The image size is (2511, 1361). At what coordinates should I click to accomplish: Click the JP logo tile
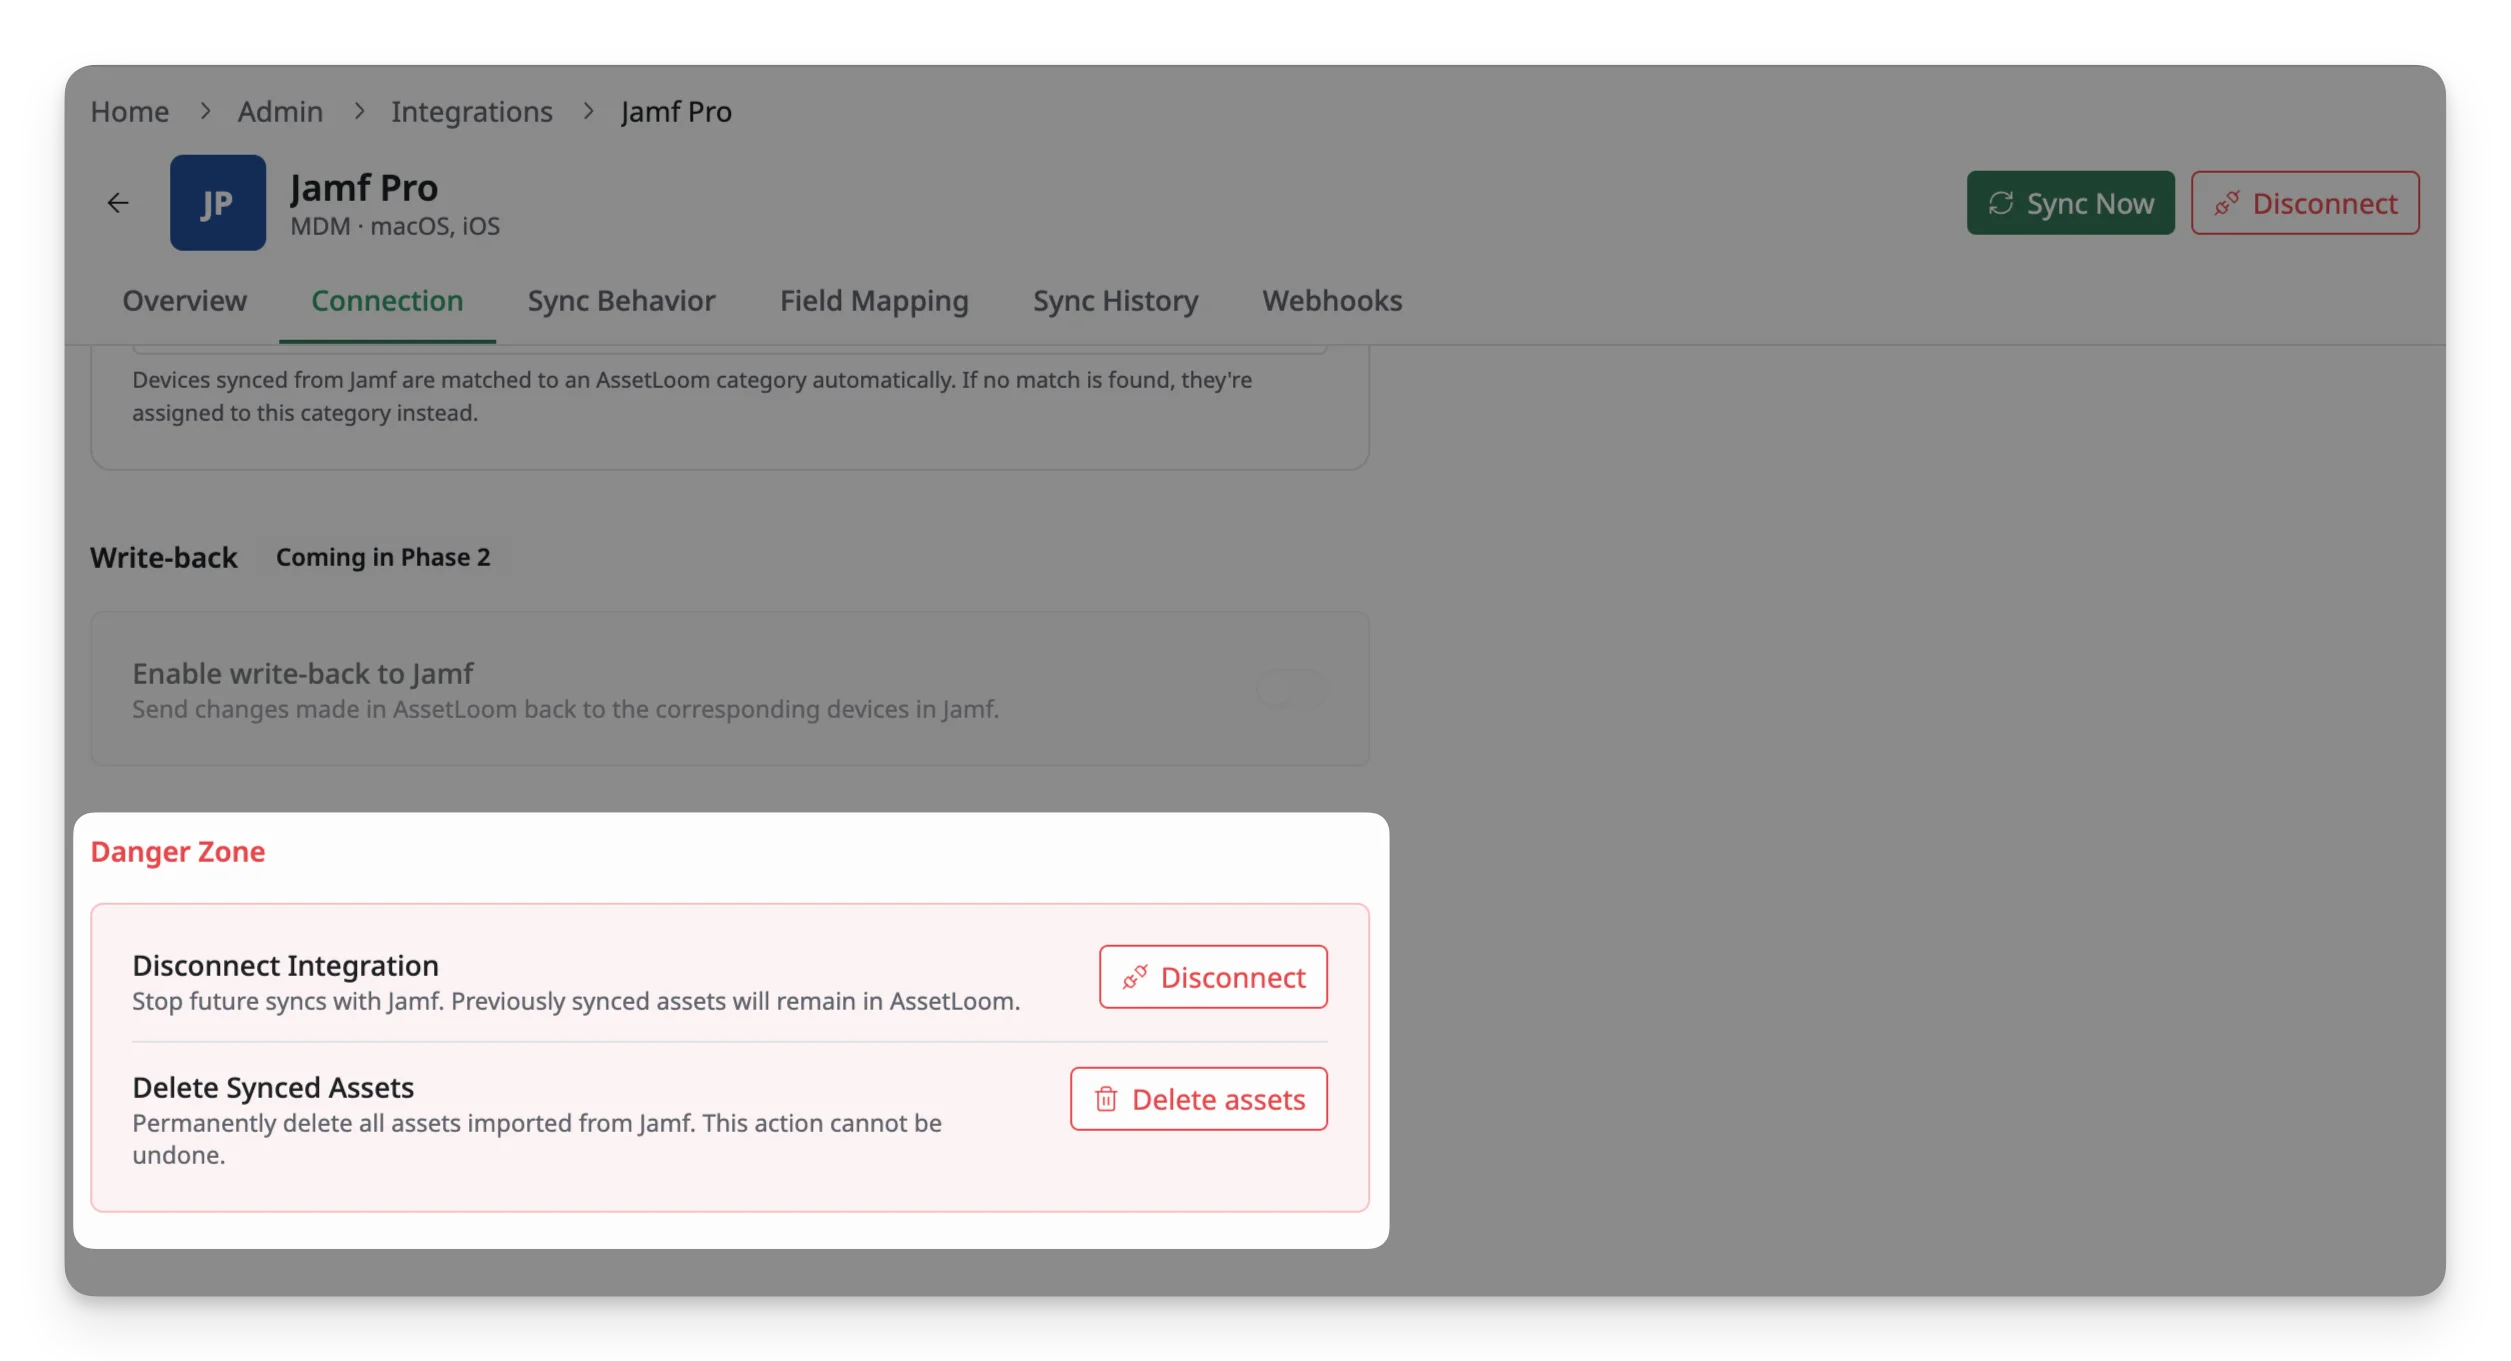[217, 202]
